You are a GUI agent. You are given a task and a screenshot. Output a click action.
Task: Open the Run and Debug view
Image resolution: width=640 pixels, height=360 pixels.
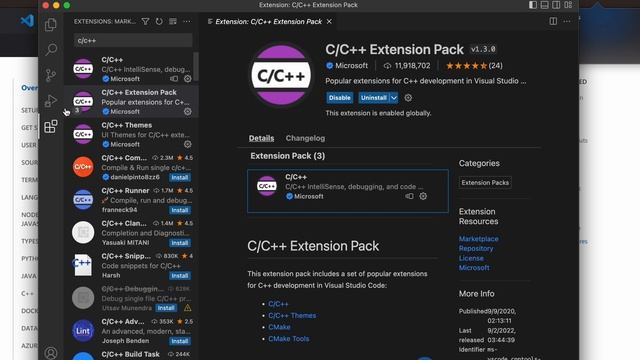(51, 101)
